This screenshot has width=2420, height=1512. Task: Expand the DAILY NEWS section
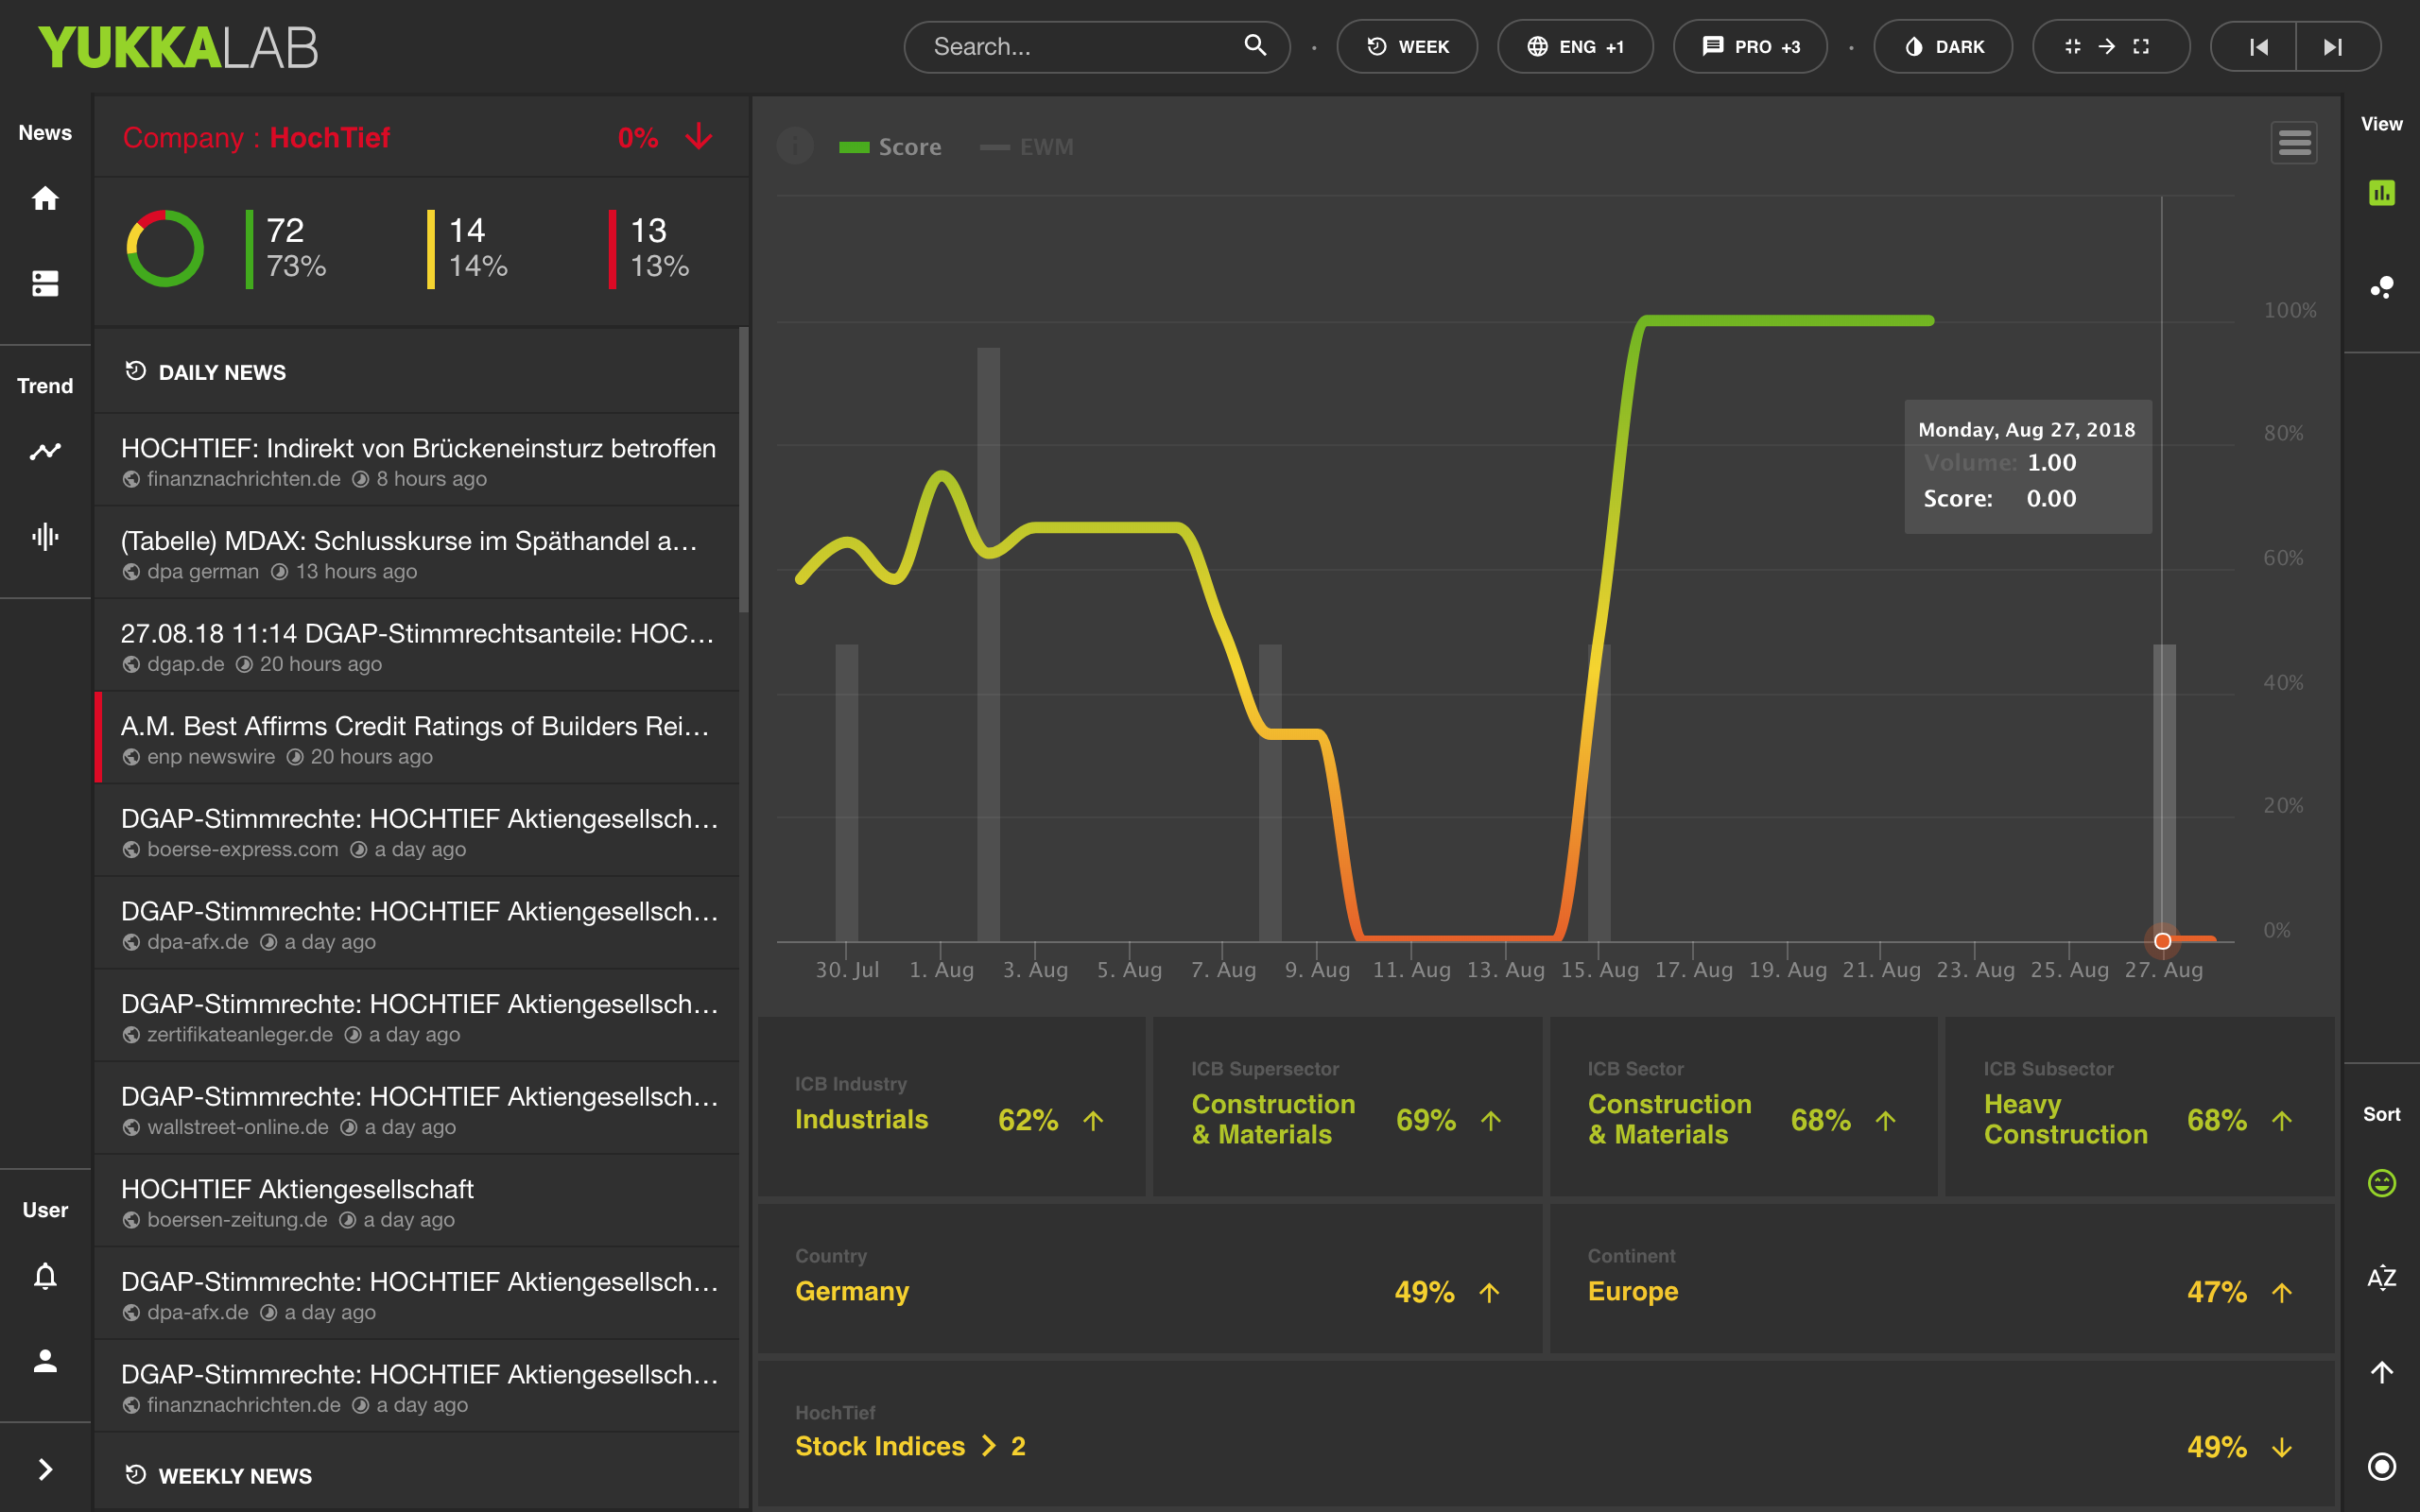pyautogui.click(x=417, y=372)
